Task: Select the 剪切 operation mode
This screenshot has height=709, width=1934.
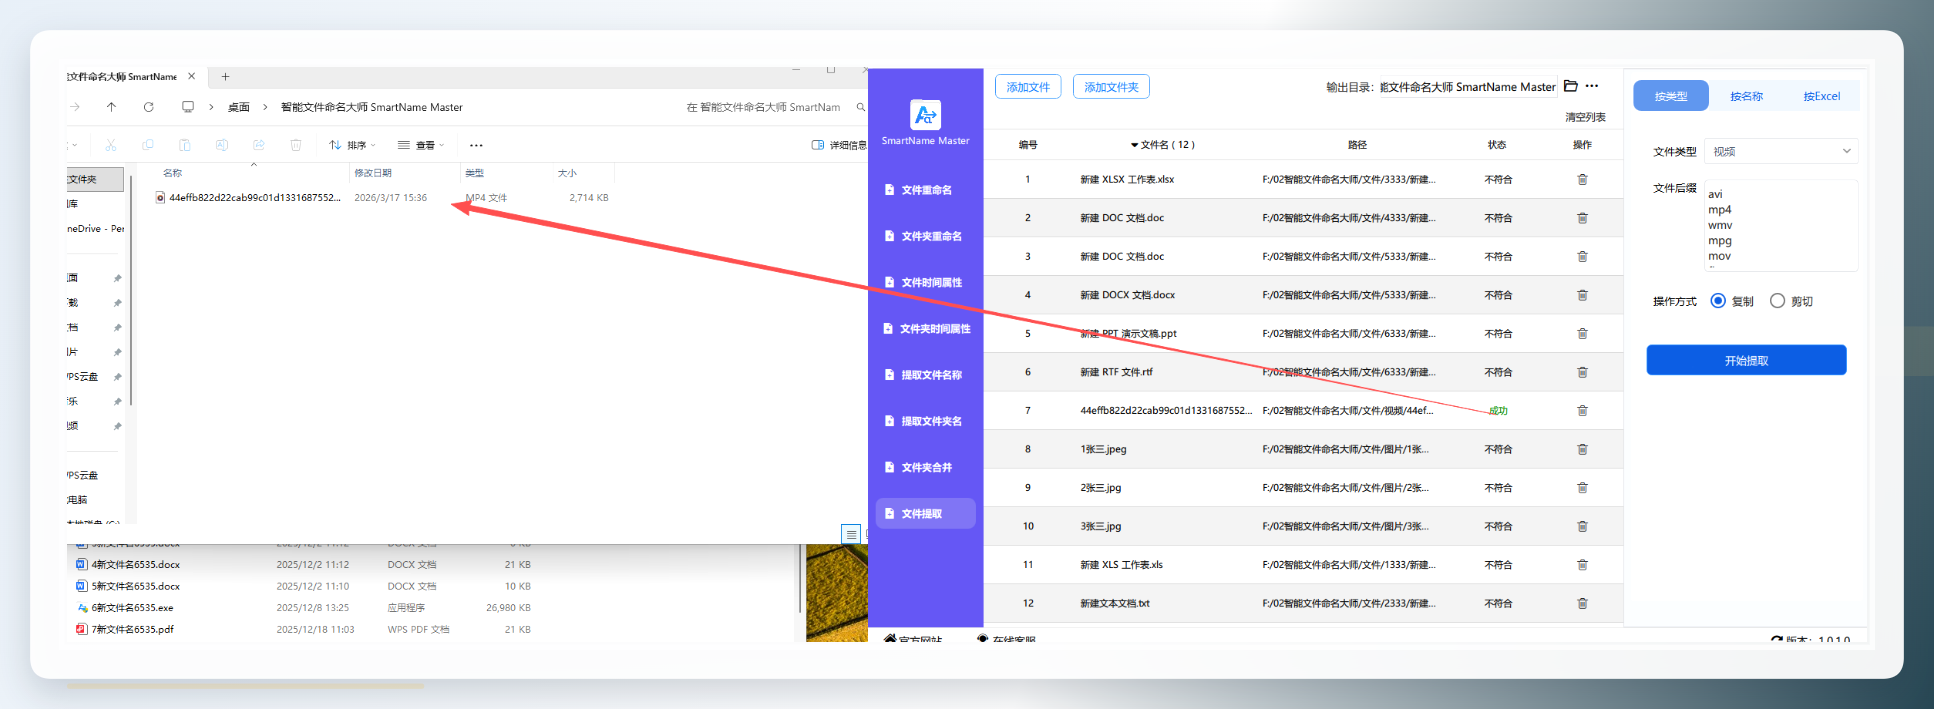Action: coord(1777,301)
